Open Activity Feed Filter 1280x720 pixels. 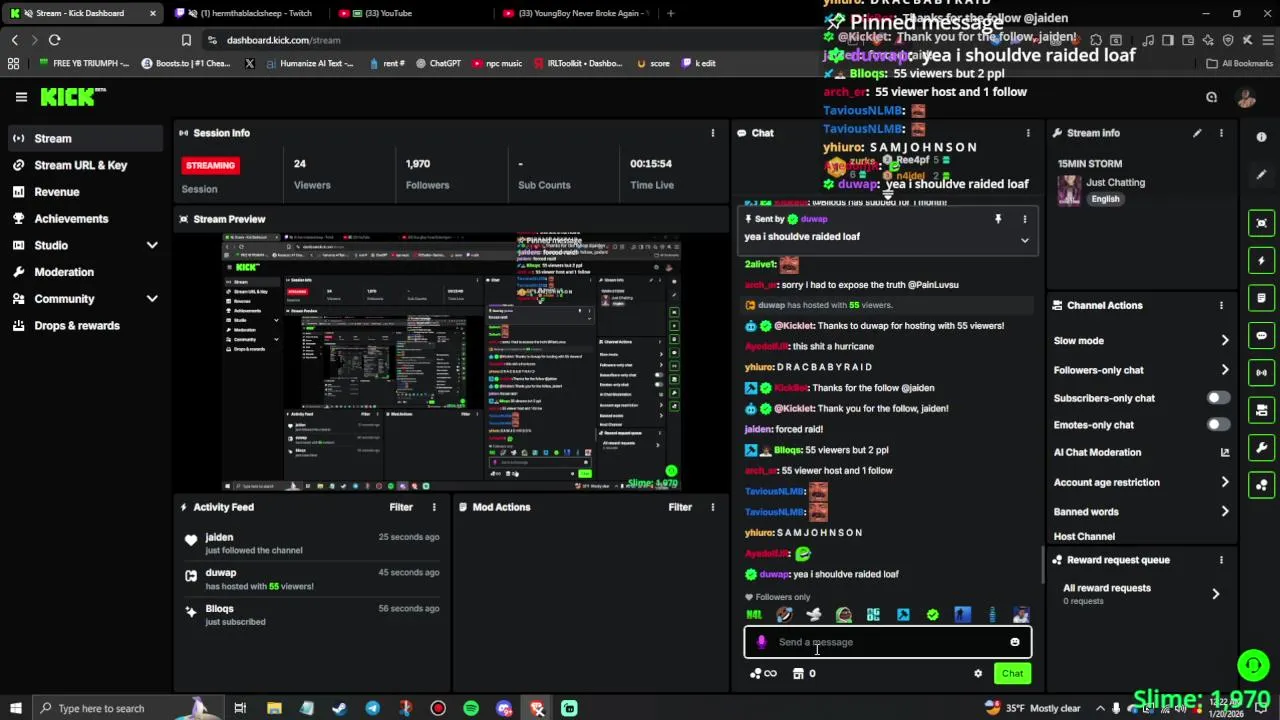(401, 507)
